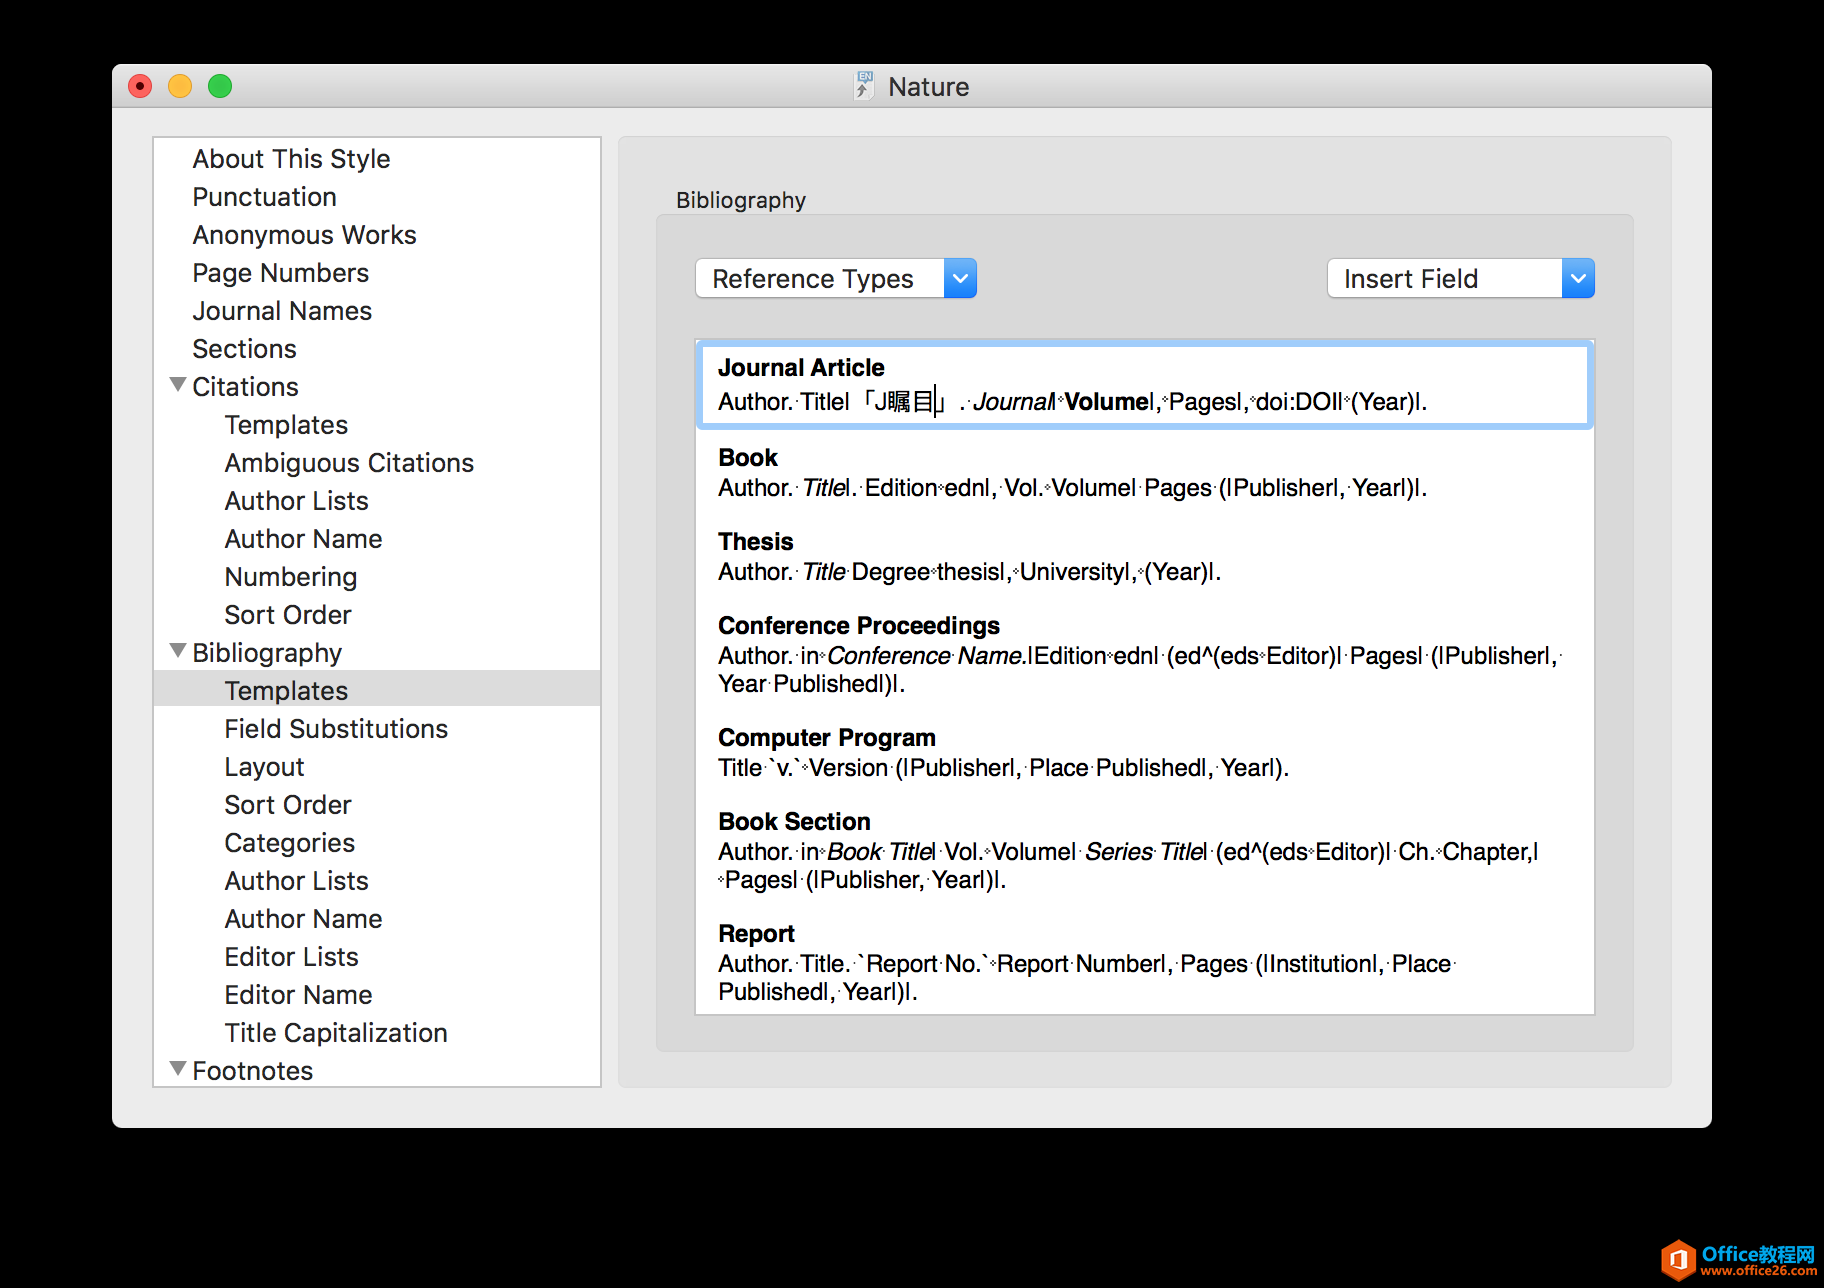This screenshot has width=1824, height=1288.
Task: Click the Nature document icon in title bar
Action: [864, 86]
